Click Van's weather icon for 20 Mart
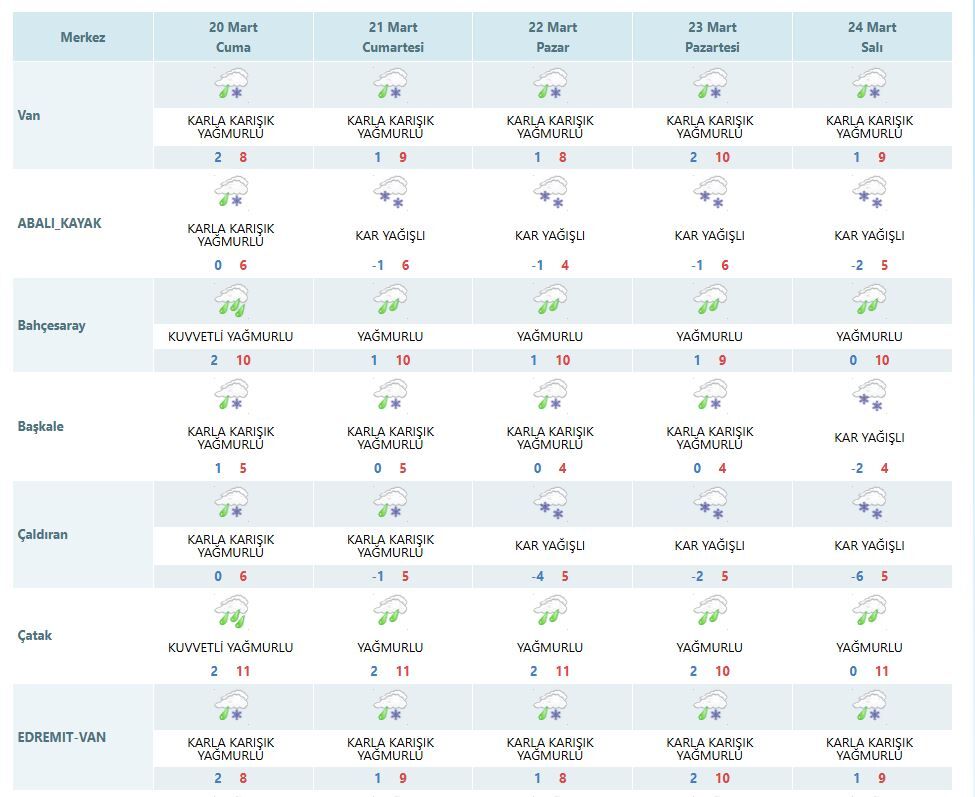Image resolution: width=975 pixels, height=797 pixels. (x=232, y=84)
